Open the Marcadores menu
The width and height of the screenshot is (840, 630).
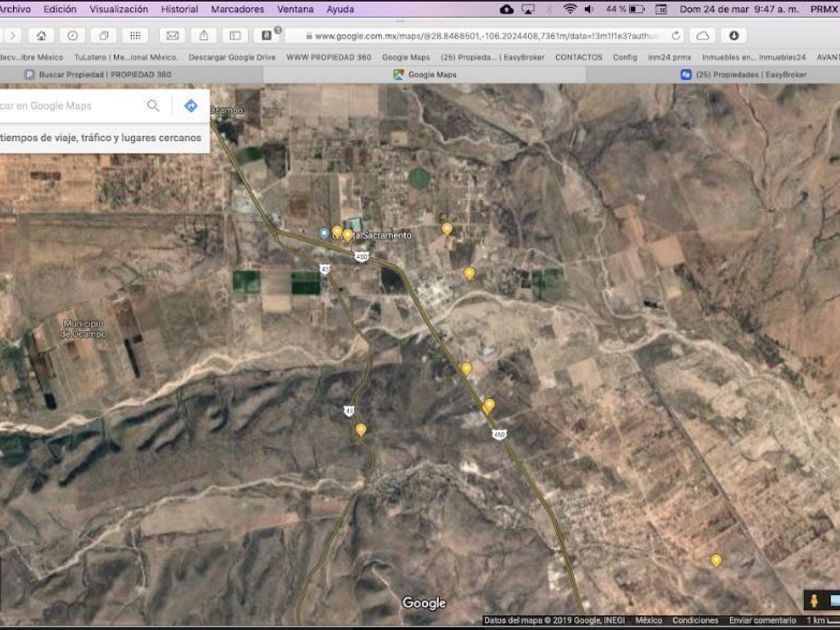(237, 9)
